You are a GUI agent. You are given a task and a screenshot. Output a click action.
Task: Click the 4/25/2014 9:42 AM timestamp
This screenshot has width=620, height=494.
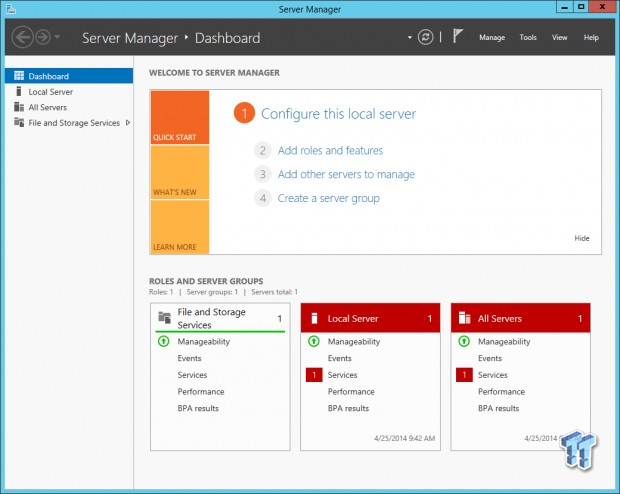[405, 438]
